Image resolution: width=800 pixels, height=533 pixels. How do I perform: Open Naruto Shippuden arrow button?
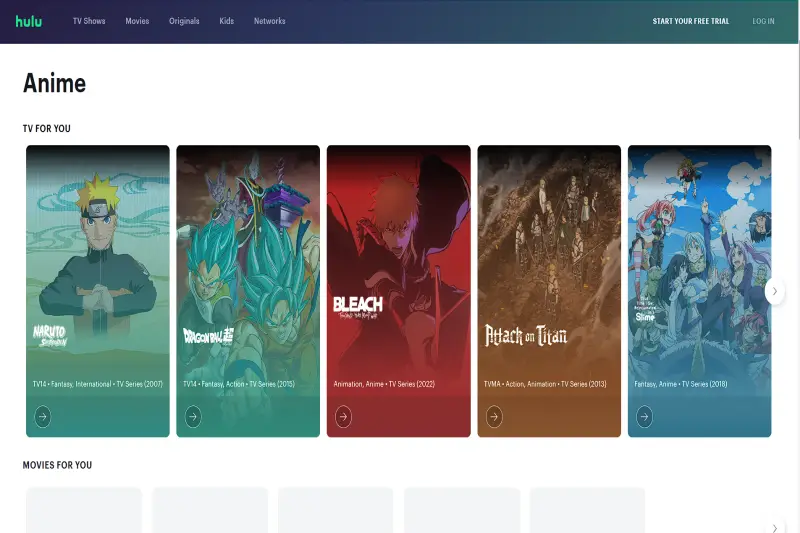[43, 417]
